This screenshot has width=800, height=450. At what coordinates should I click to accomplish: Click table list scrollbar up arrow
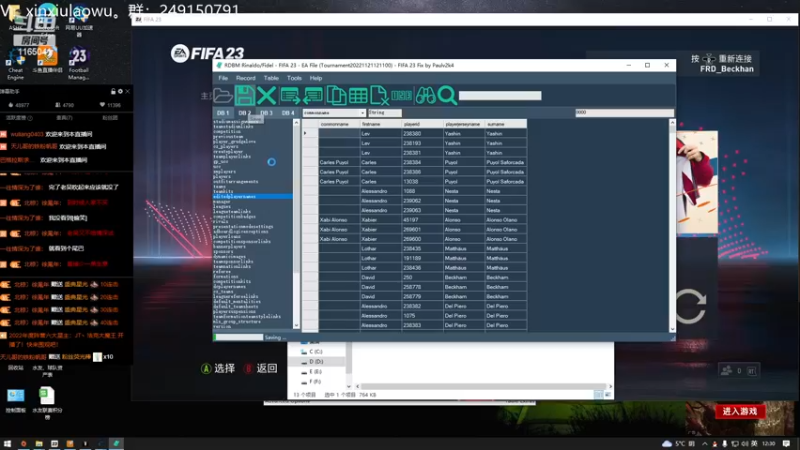(296, 123)
